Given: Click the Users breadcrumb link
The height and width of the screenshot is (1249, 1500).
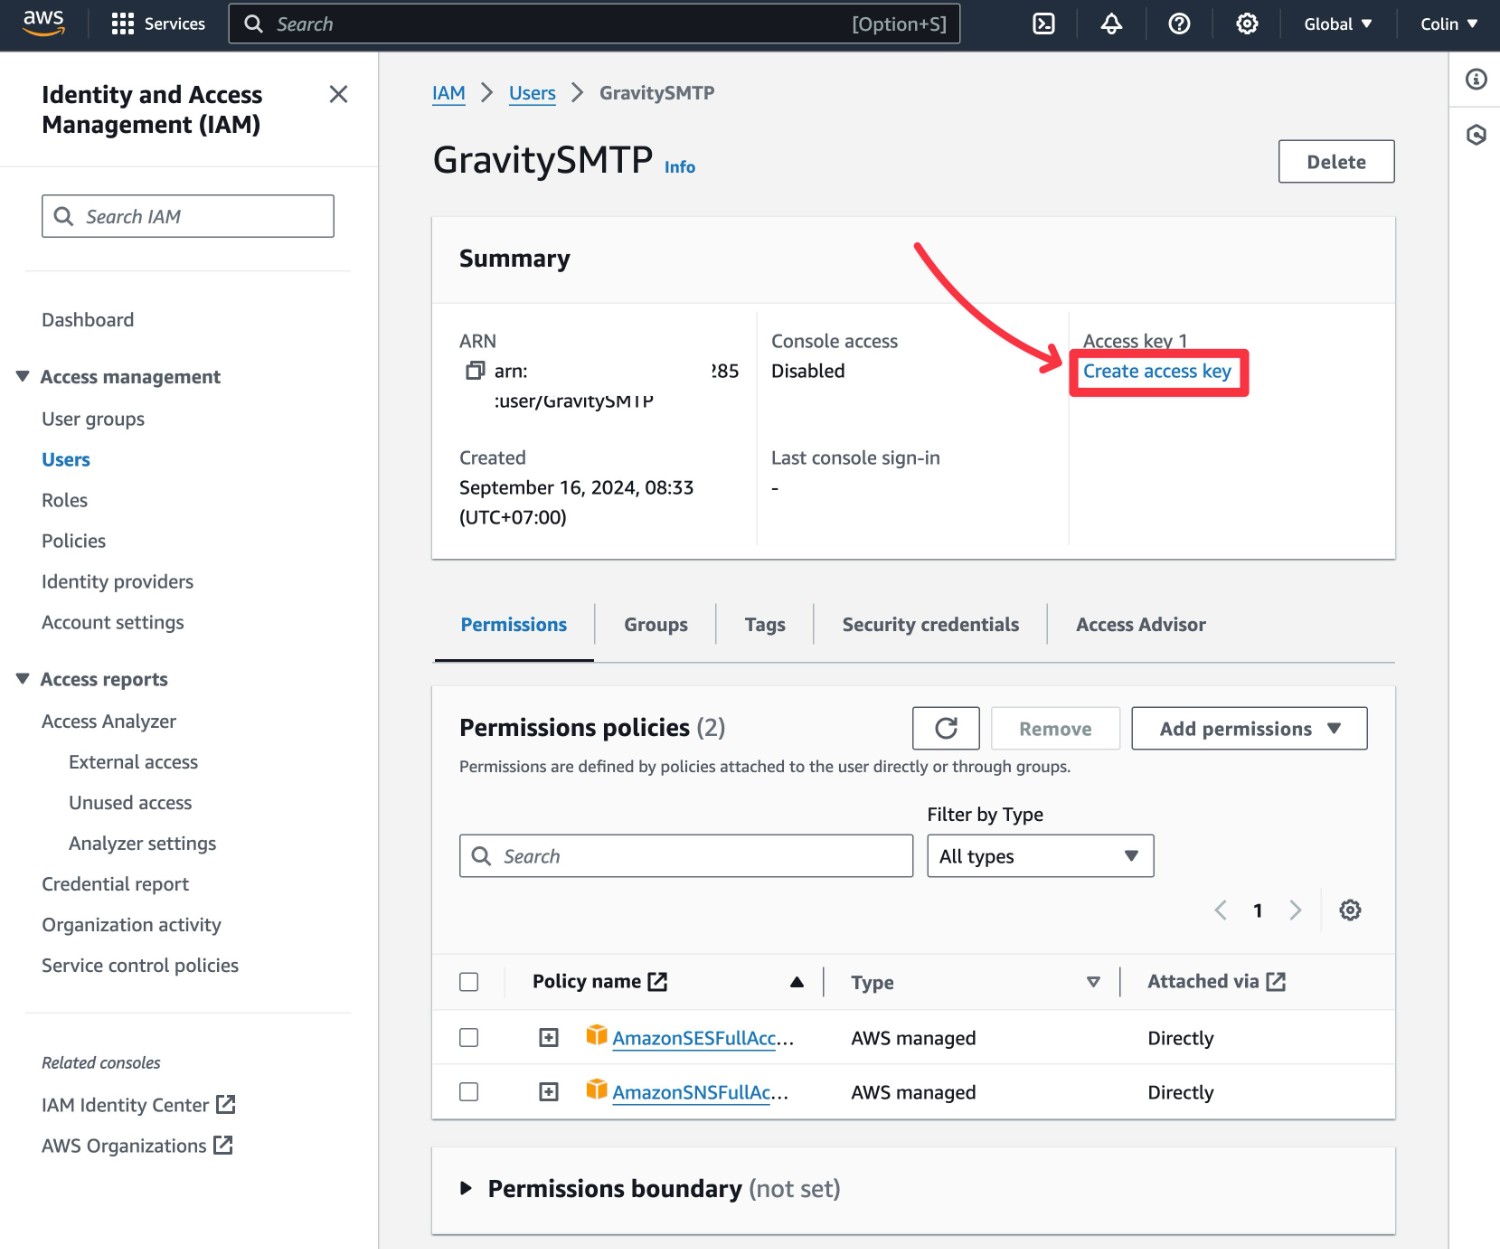Looking at the screenshot, I should click(532, 93).
